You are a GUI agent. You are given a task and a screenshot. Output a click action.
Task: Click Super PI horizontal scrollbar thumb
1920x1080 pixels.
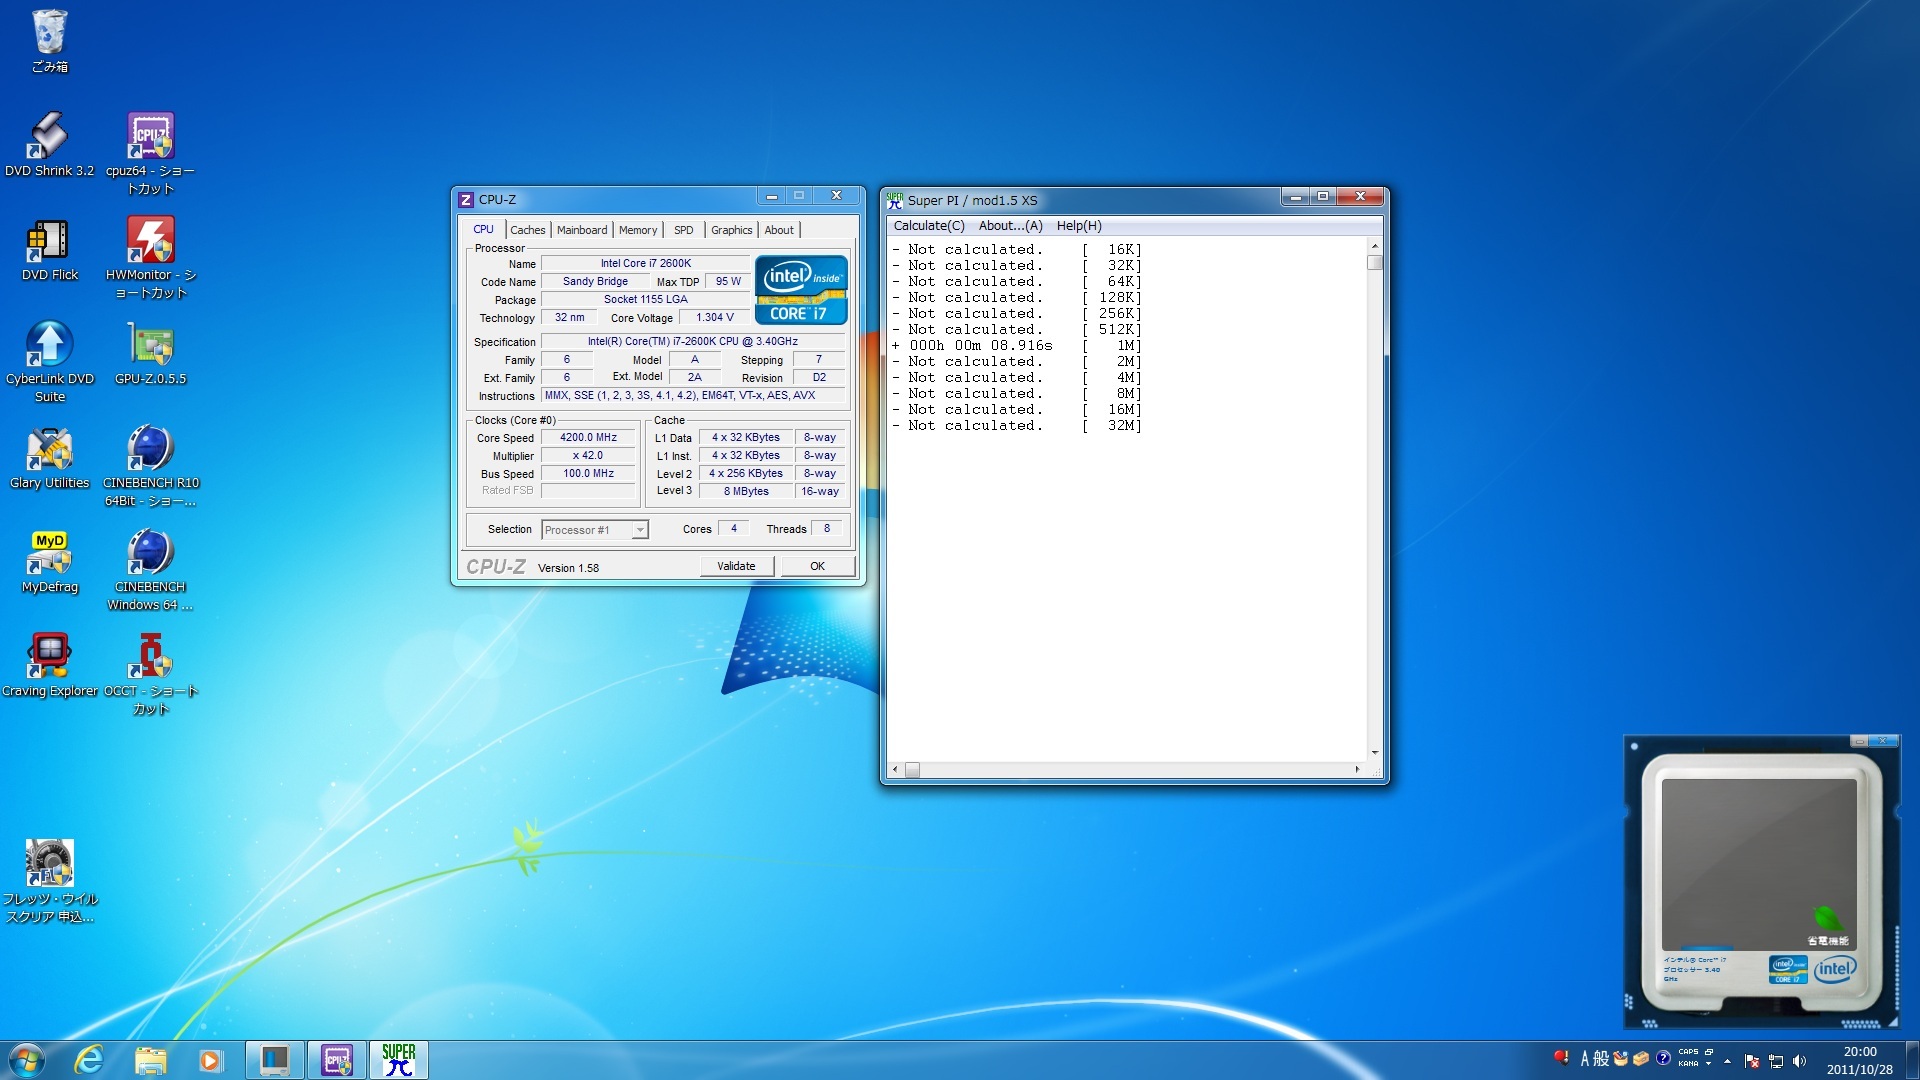[x=912, y=770]
